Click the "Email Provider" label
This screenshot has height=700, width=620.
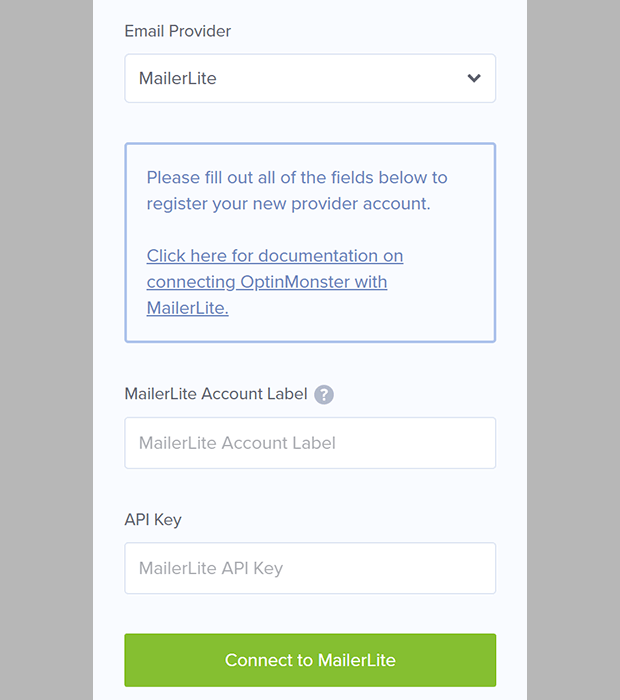coord(178,31)
